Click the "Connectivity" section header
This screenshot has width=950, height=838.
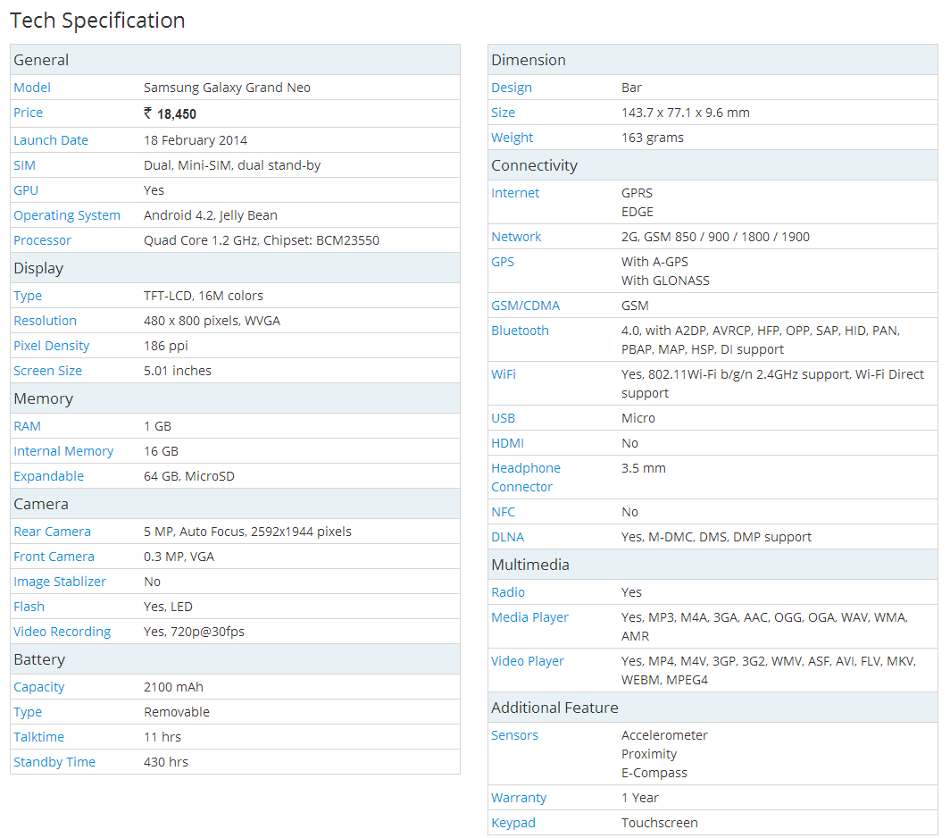coord(534,165)
